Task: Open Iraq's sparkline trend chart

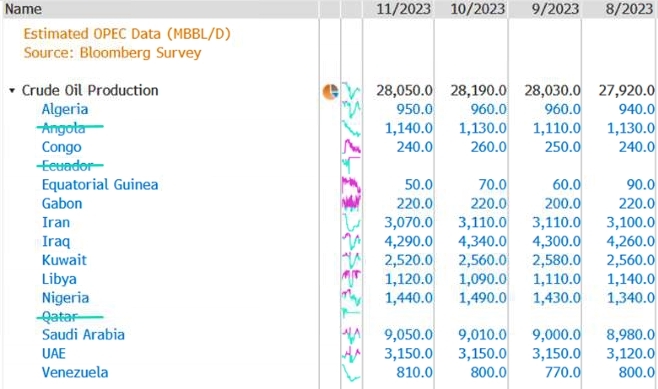Action: [x=351, y=241]
